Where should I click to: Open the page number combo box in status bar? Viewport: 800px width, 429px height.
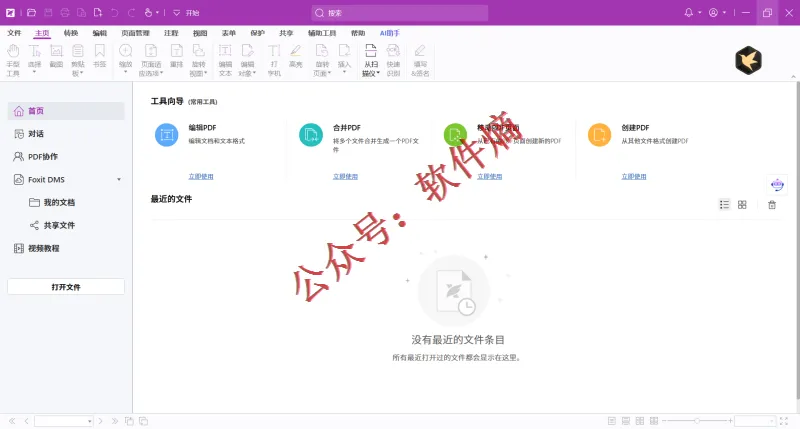[64, 421]
